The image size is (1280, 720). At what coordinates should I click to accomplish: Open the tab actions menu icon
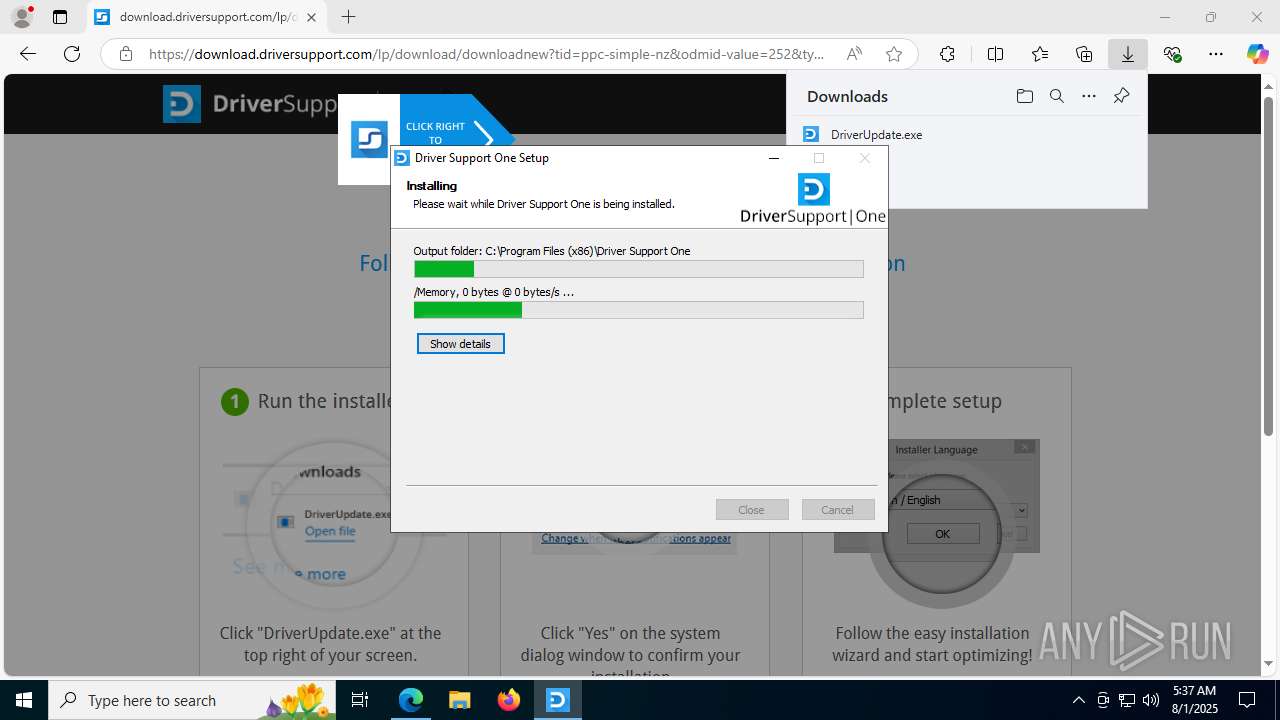[60, 17]
